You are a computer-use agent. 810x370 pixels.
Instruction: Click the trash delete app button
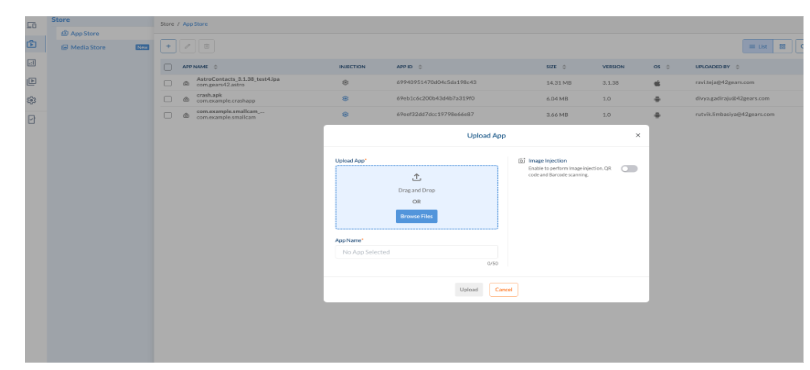click(x=206, y=46)
